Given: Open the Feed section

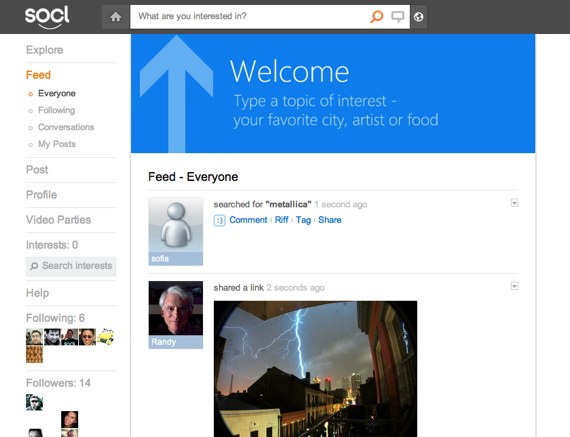Looking at the screenshot, I should (x=38, y=75).
